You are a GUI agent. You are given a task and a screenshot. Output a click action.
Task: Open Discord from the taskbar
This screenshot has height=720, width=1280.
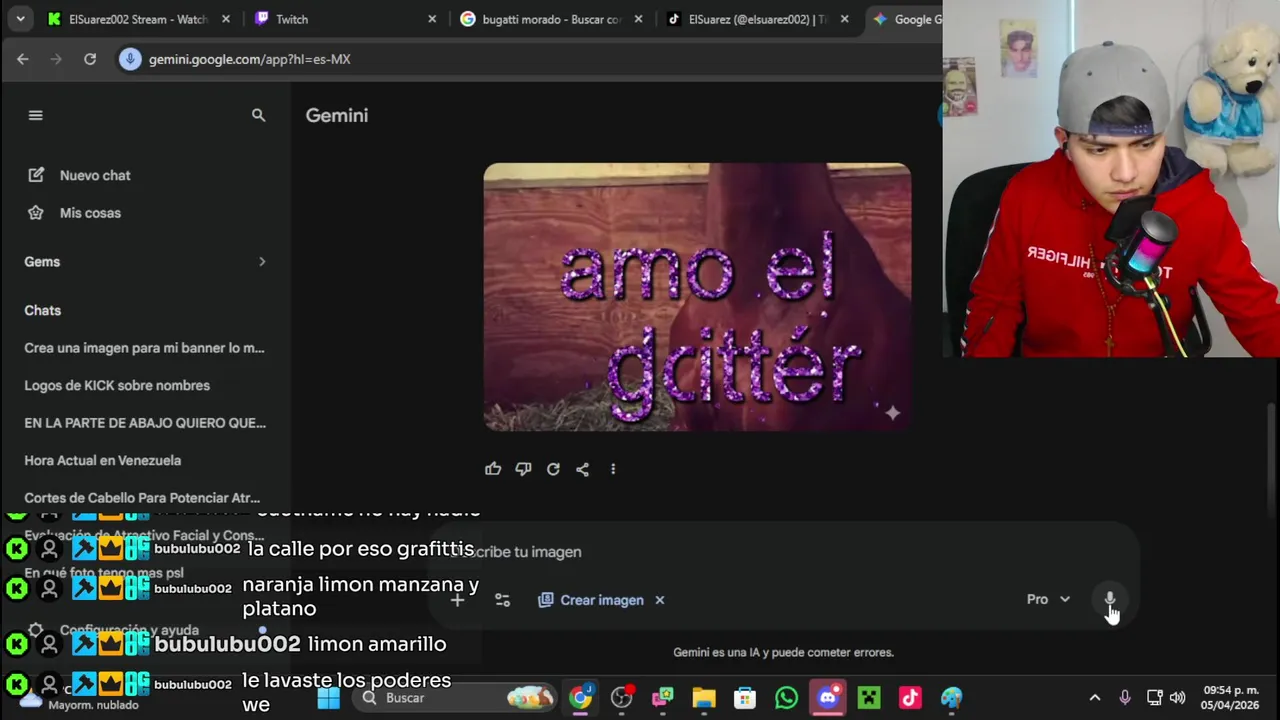tap(828, 698)
